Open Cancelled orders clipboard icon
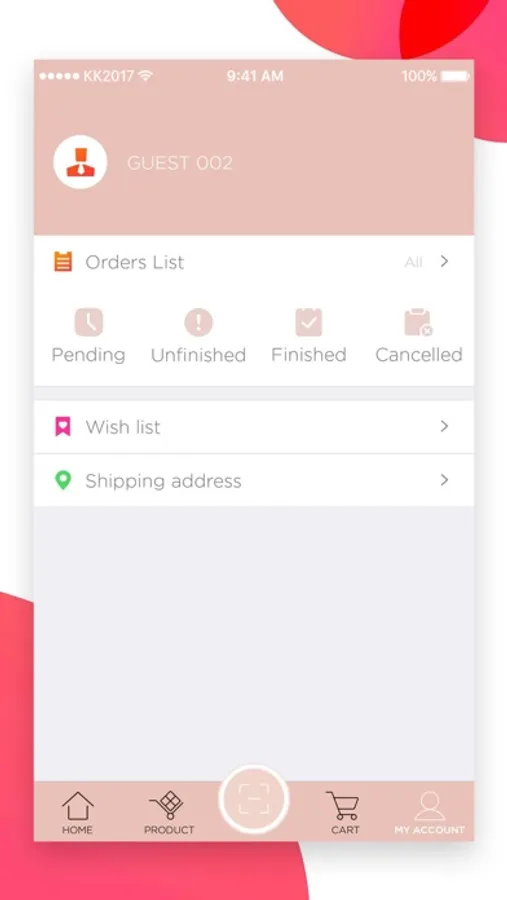Image resolution: width=507 pixels, height=900 pixels. [419, 322]
